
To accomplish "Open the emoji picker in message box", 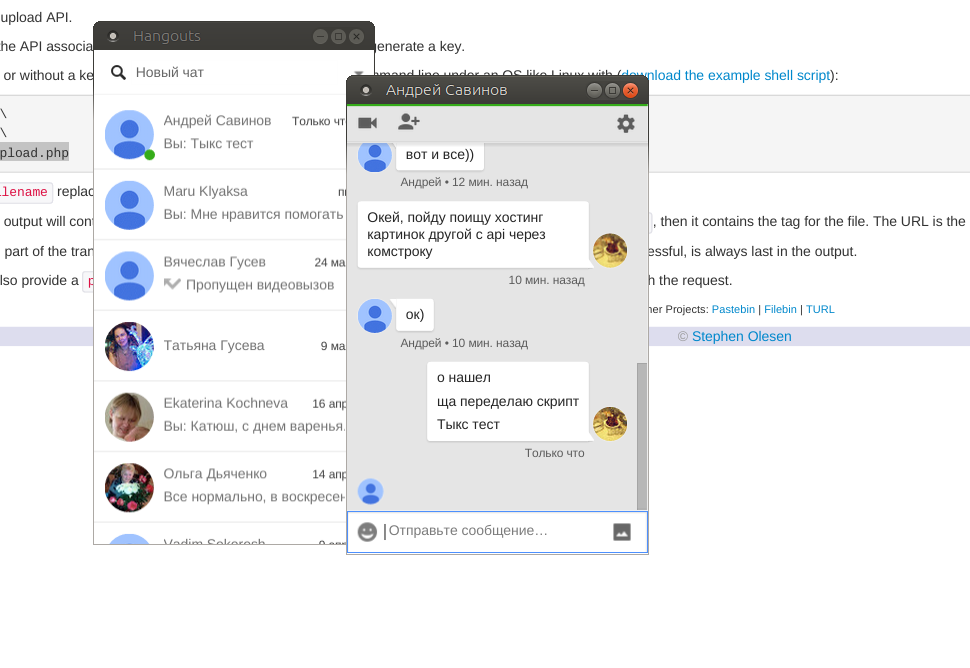I will pos(367,531).
